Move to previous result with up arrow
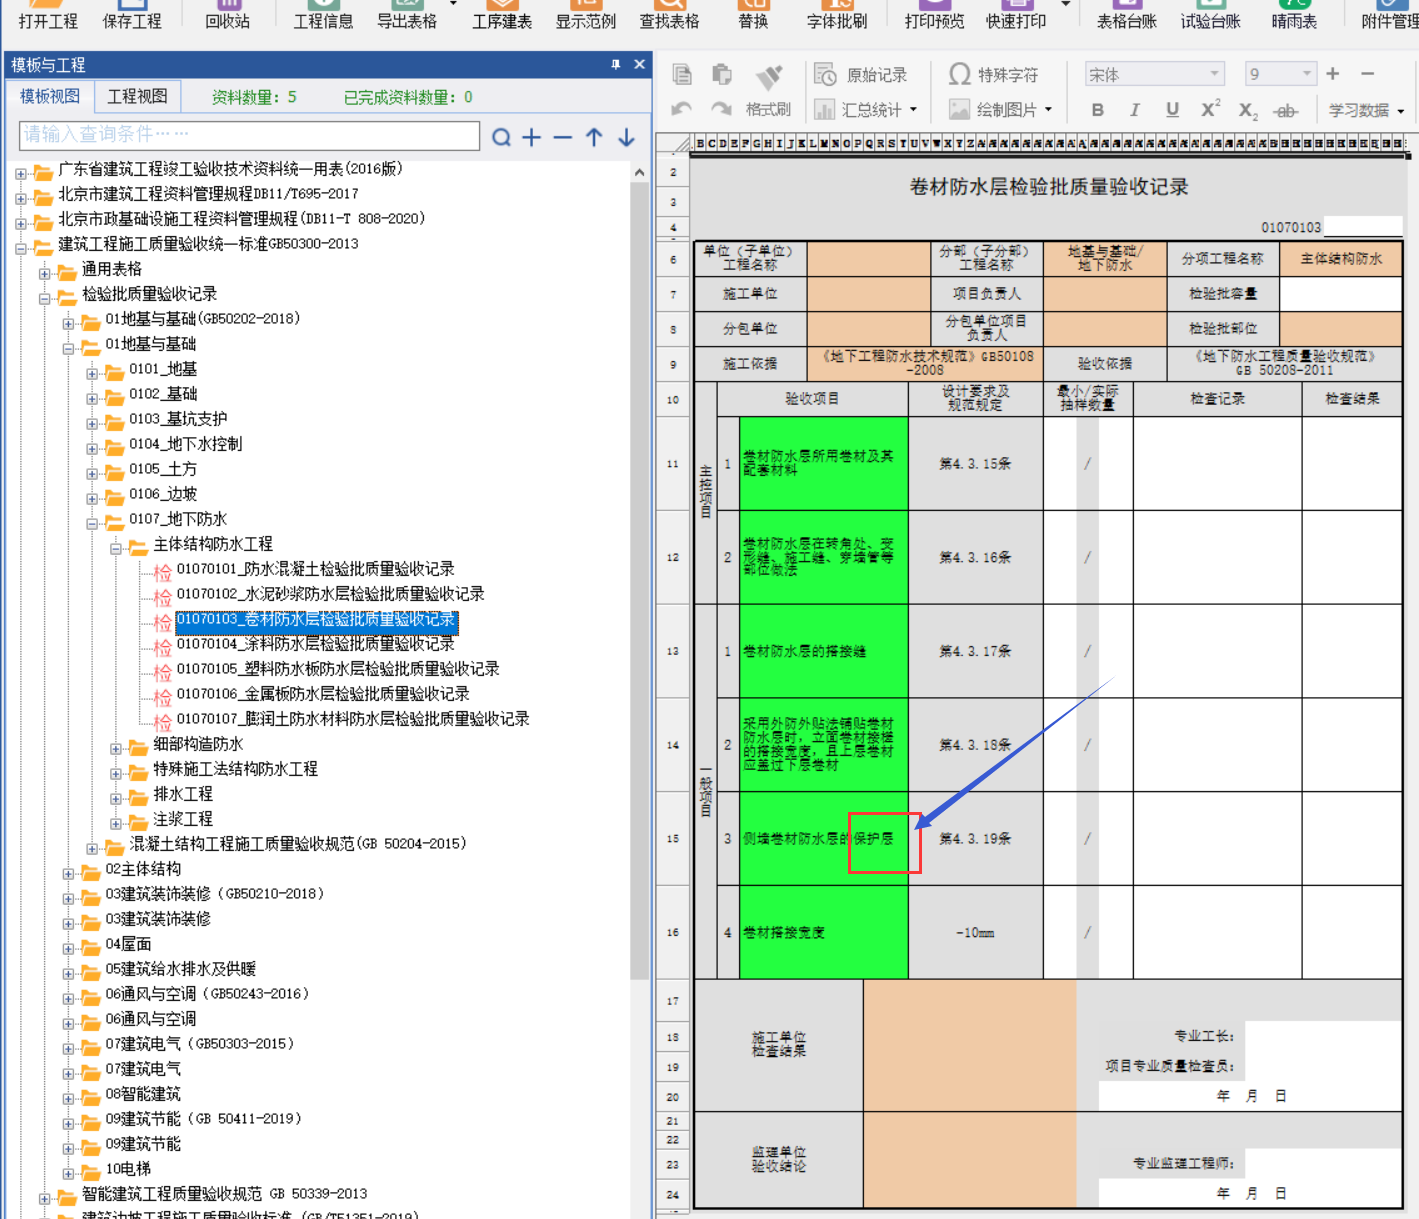The image size is (1419, 1219). coord(594,137)
